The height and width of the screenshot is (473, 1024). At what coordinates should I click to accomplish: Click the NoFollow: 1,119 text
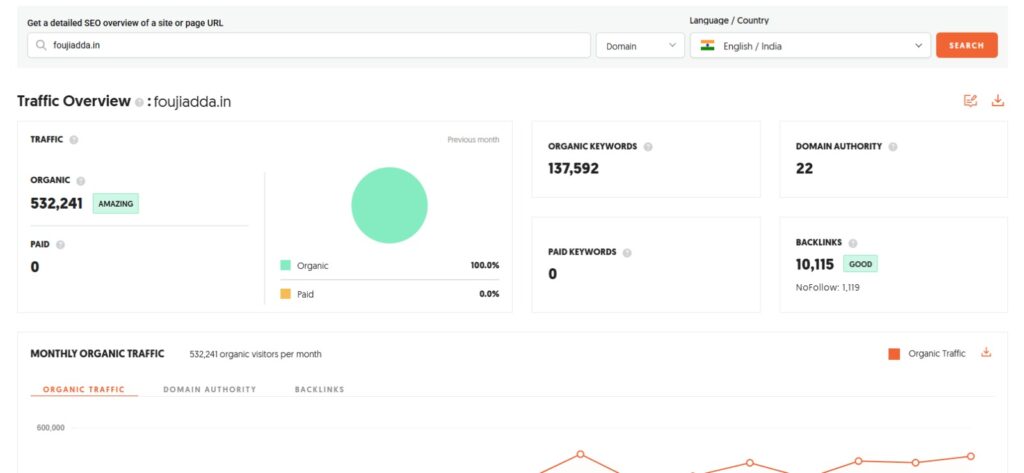(827, 287)
